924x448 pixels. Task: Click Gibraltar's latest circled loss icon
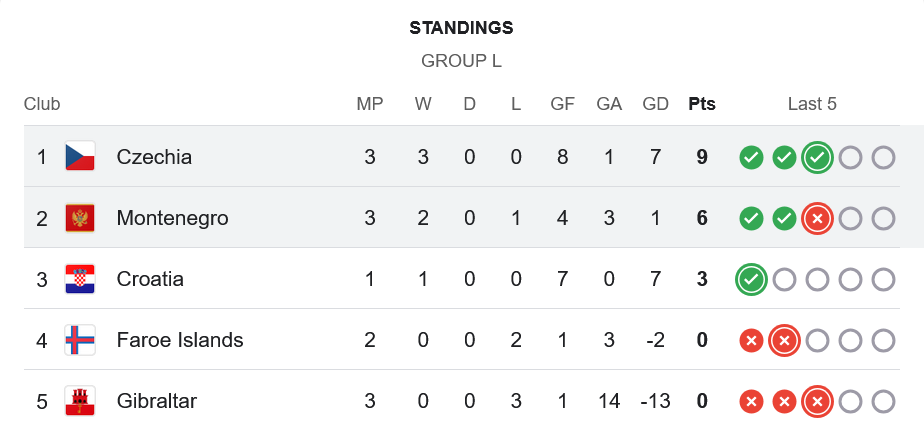[817, 402]
